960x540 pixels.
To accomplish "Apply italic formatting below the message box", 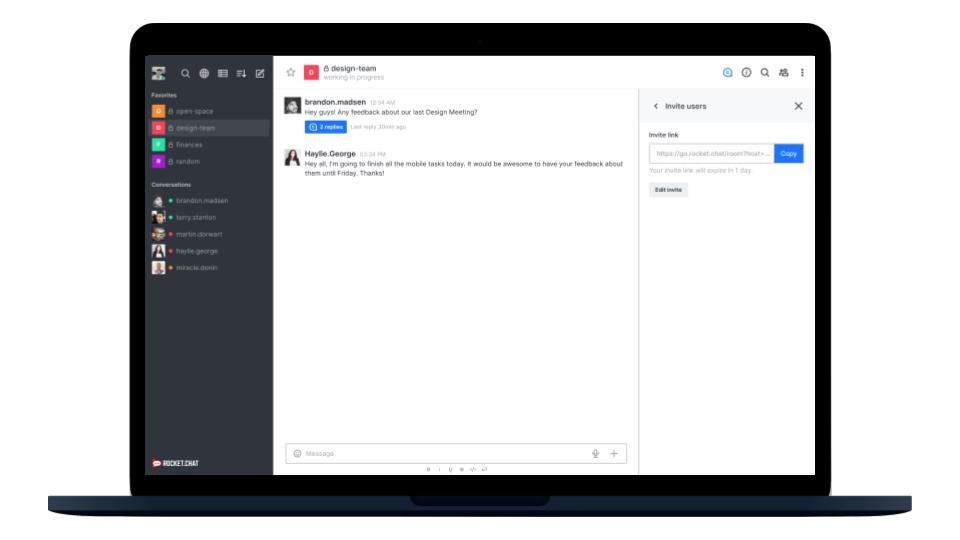I will tap(439, 470).
